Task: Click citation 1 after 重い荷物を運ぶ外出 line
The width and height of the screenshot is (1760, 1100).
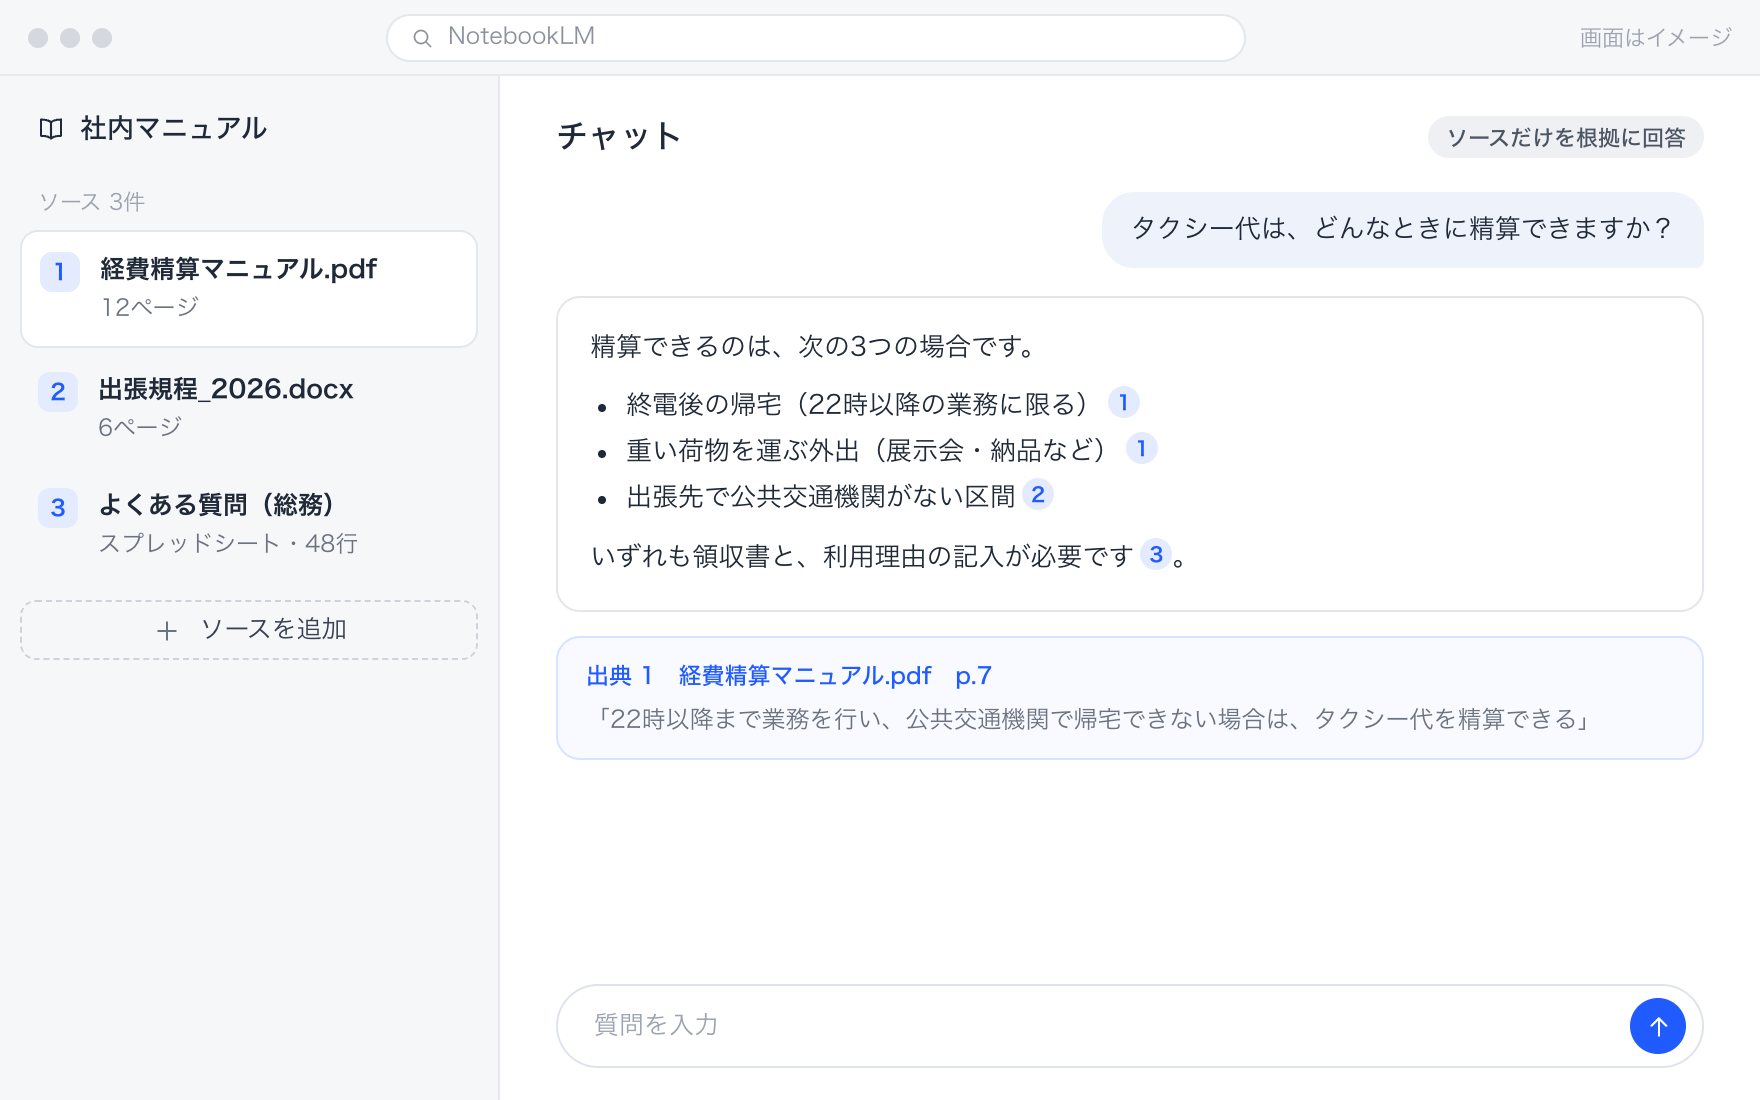Action: [x=1141, y=448]
